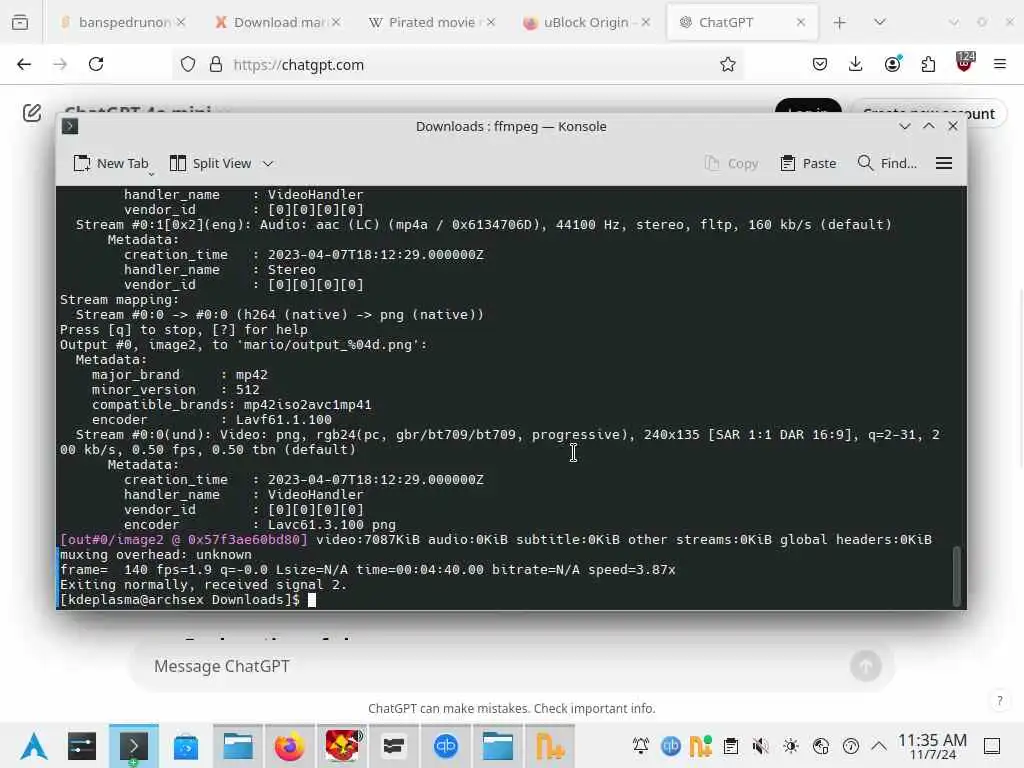
Task: Open qBittorrent from the taskbar
Action: [446, 746]
